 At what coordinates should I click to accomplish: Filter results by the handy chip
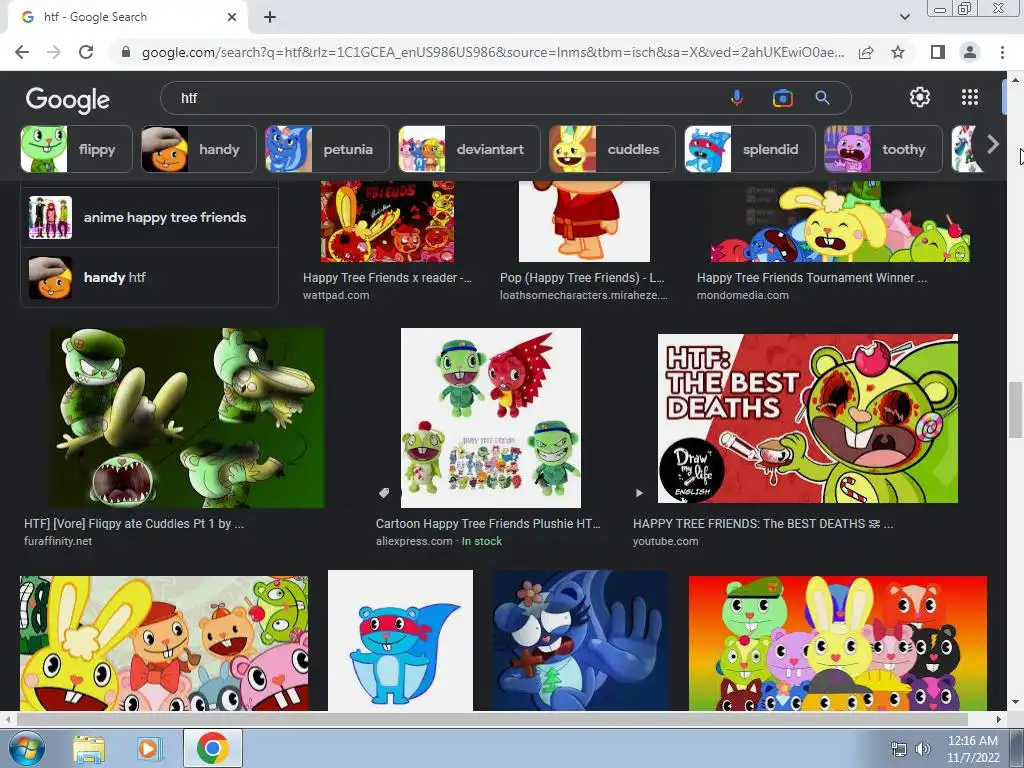[x=199, y=149]
